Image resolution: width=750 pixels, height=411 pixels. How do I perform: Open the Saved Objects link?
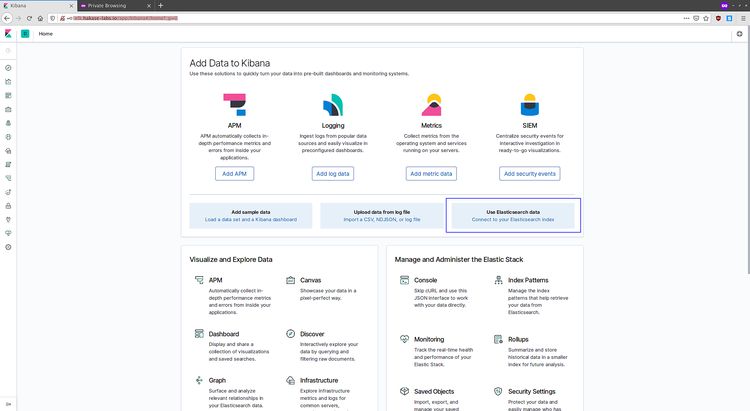[434, 391]
